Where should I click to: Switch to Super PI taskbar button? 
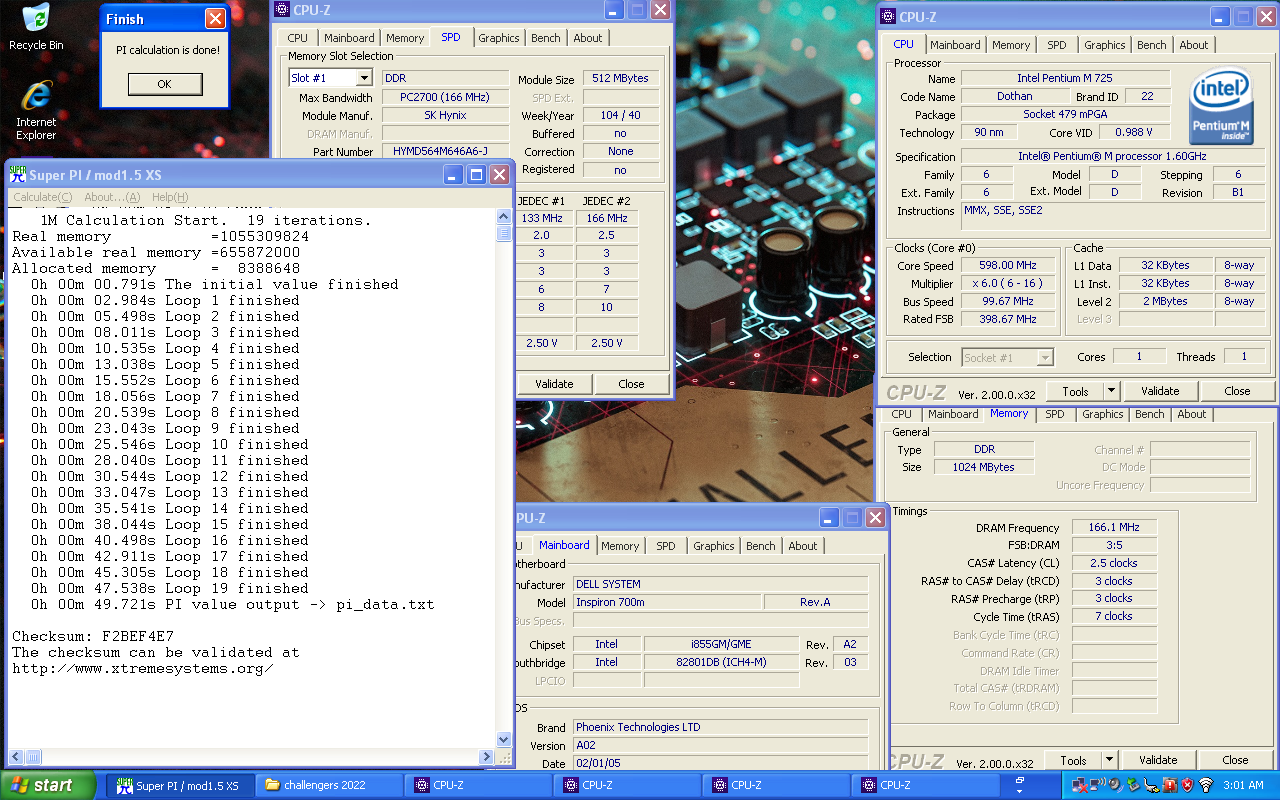pyautogui.click(x=180, y=785)
